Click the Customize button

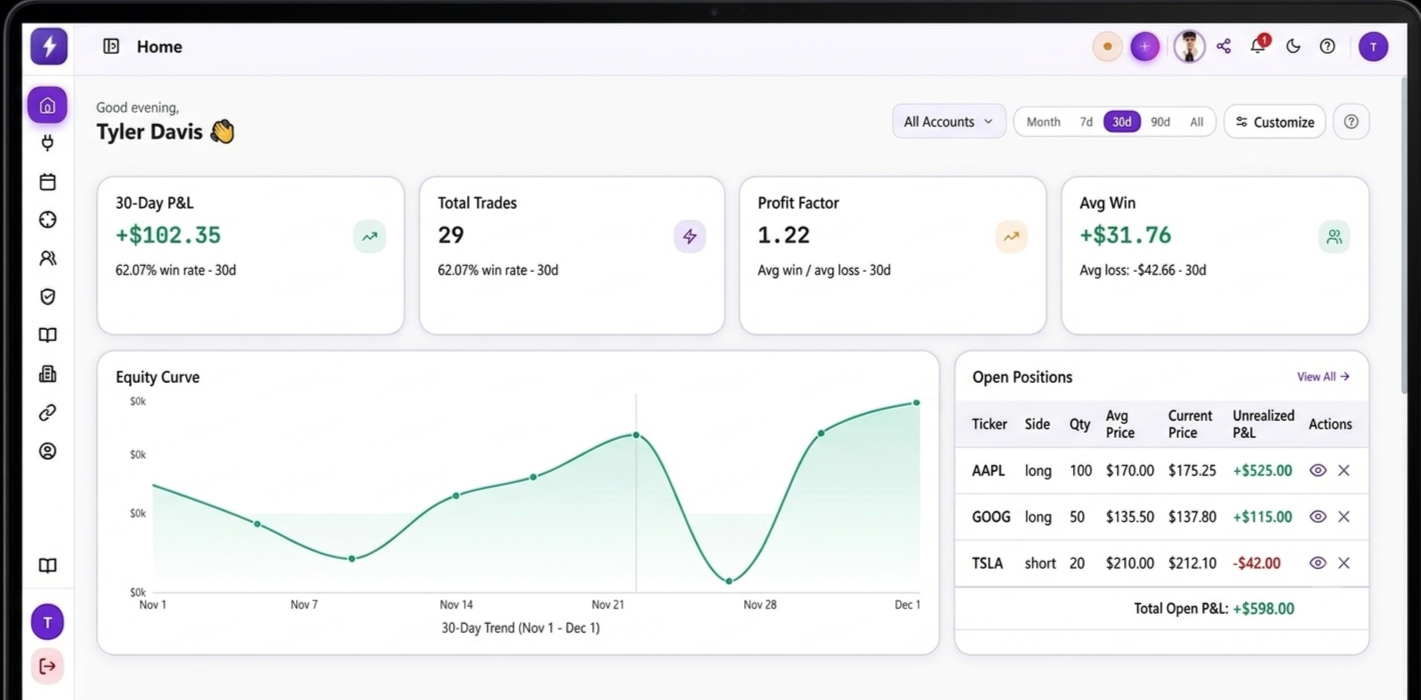coord(1275,122)
